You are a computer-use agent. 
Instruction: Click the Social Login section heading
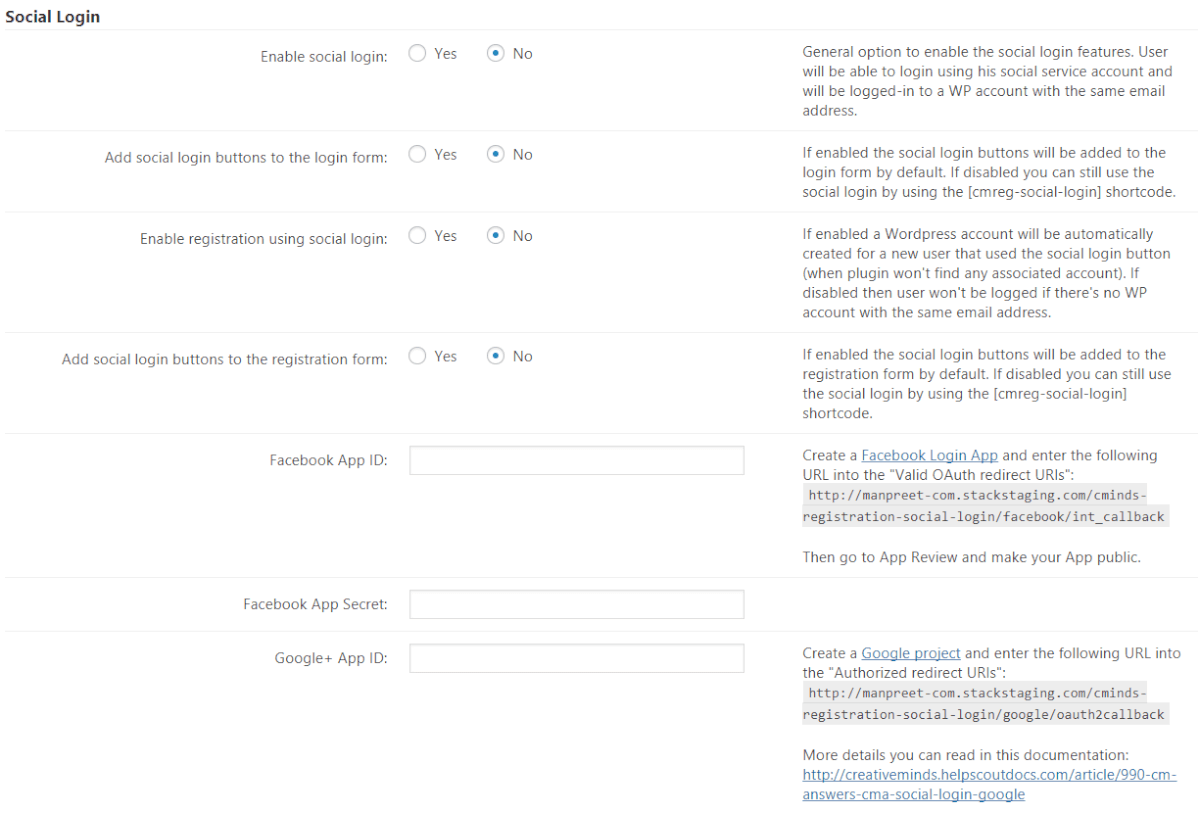pos(52,17)
